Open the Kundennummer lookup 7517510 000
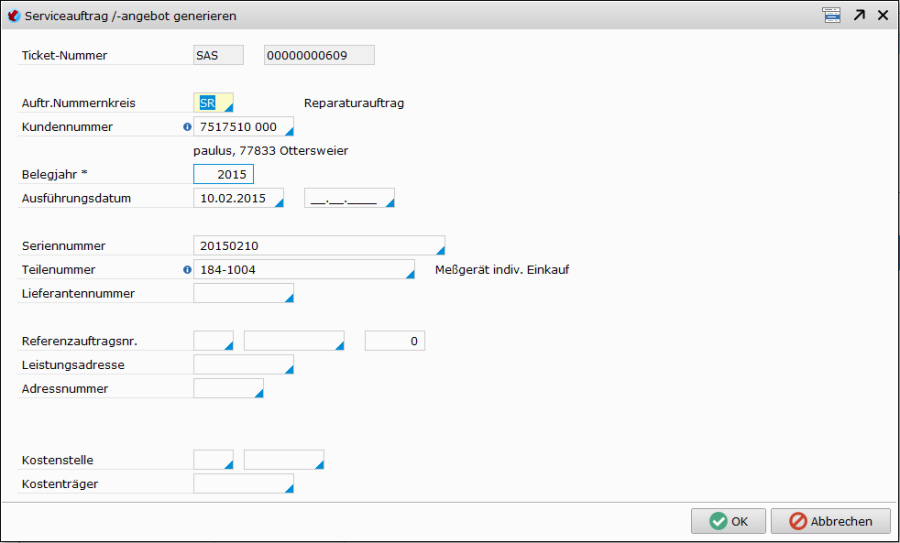Image resolution: width=900 pixels, height=543 pixels. (243, 127)
